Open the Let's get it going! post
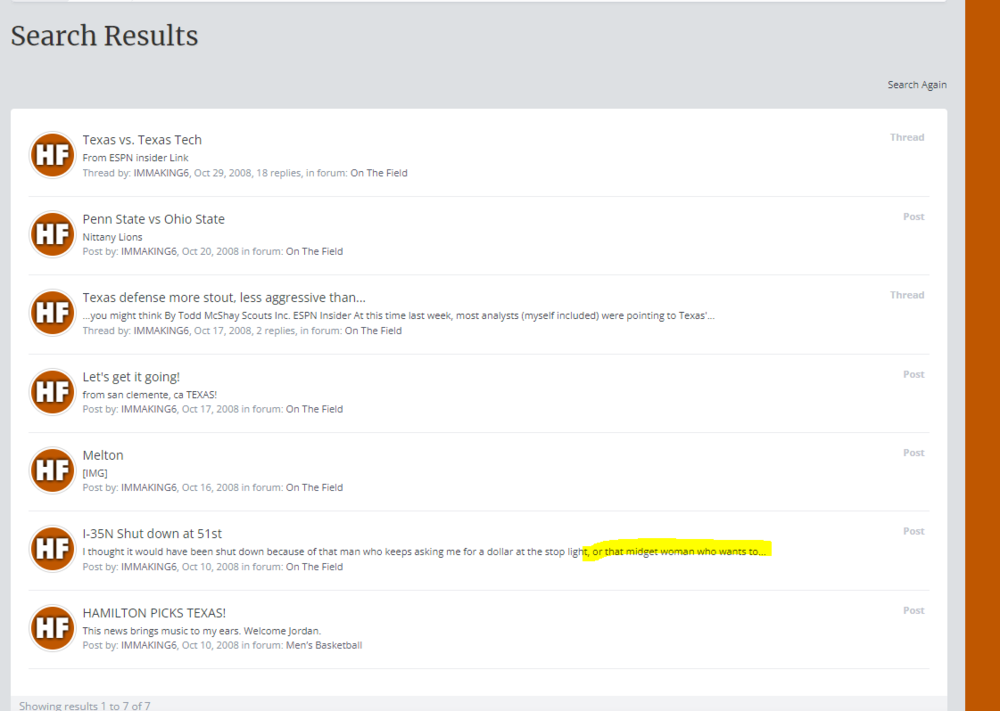 pos(131,377)
